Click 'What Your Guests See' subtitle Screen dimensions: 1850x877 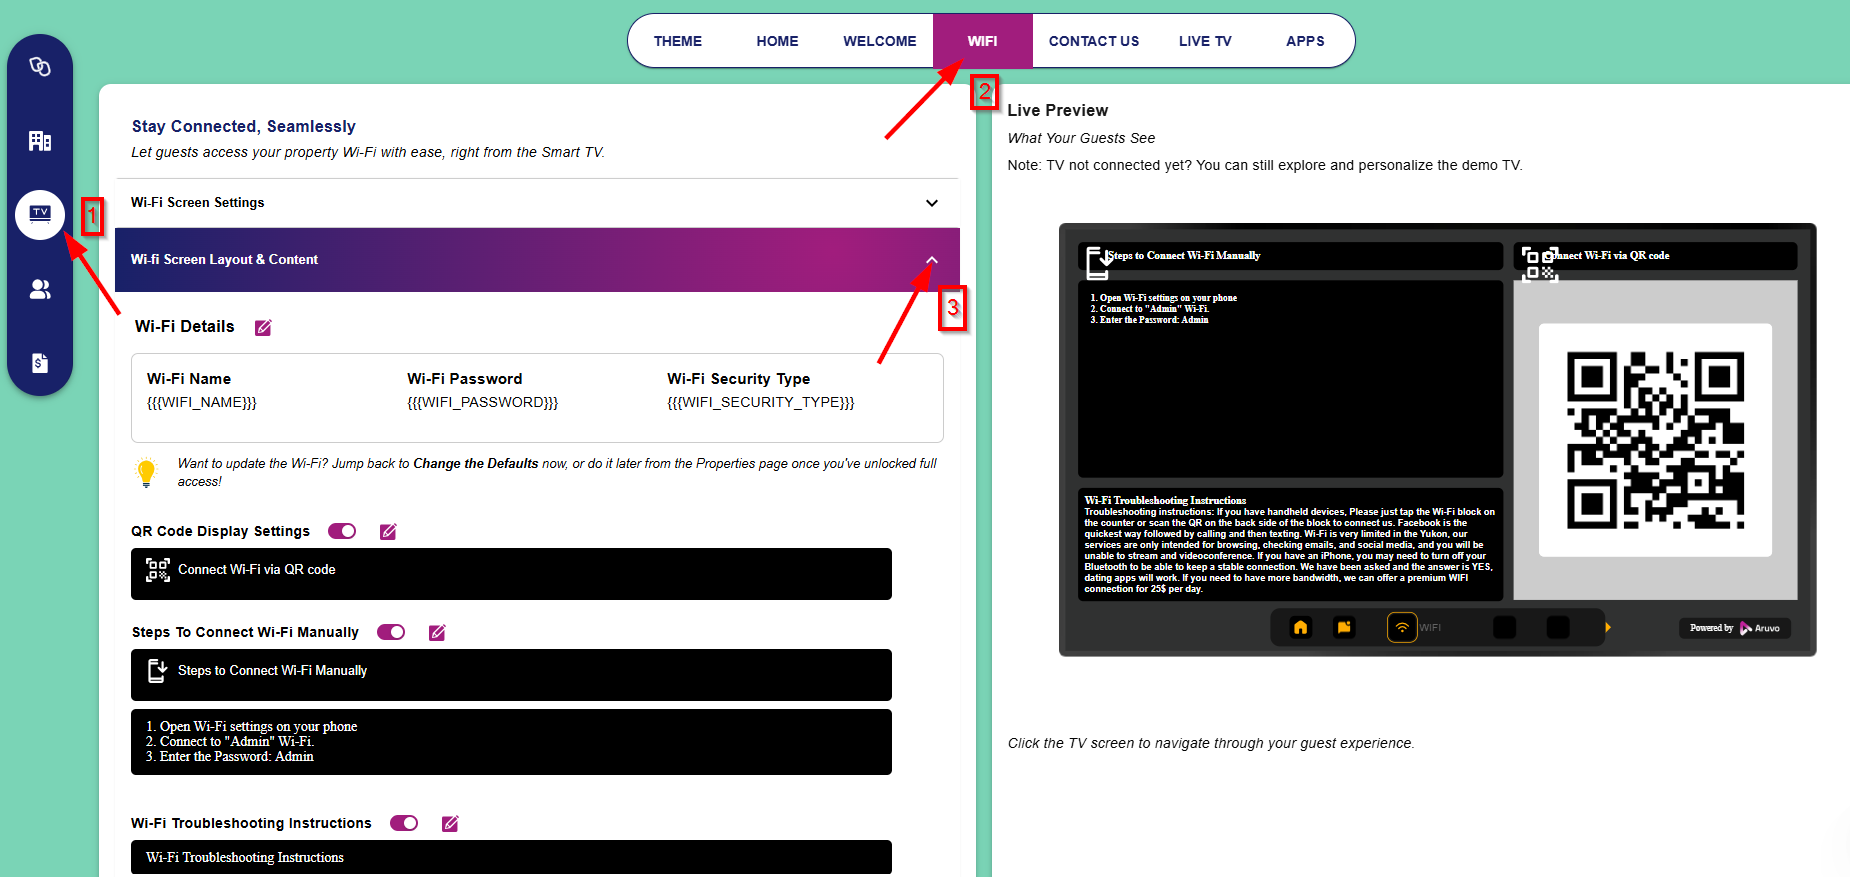(x=1081, y=138)
